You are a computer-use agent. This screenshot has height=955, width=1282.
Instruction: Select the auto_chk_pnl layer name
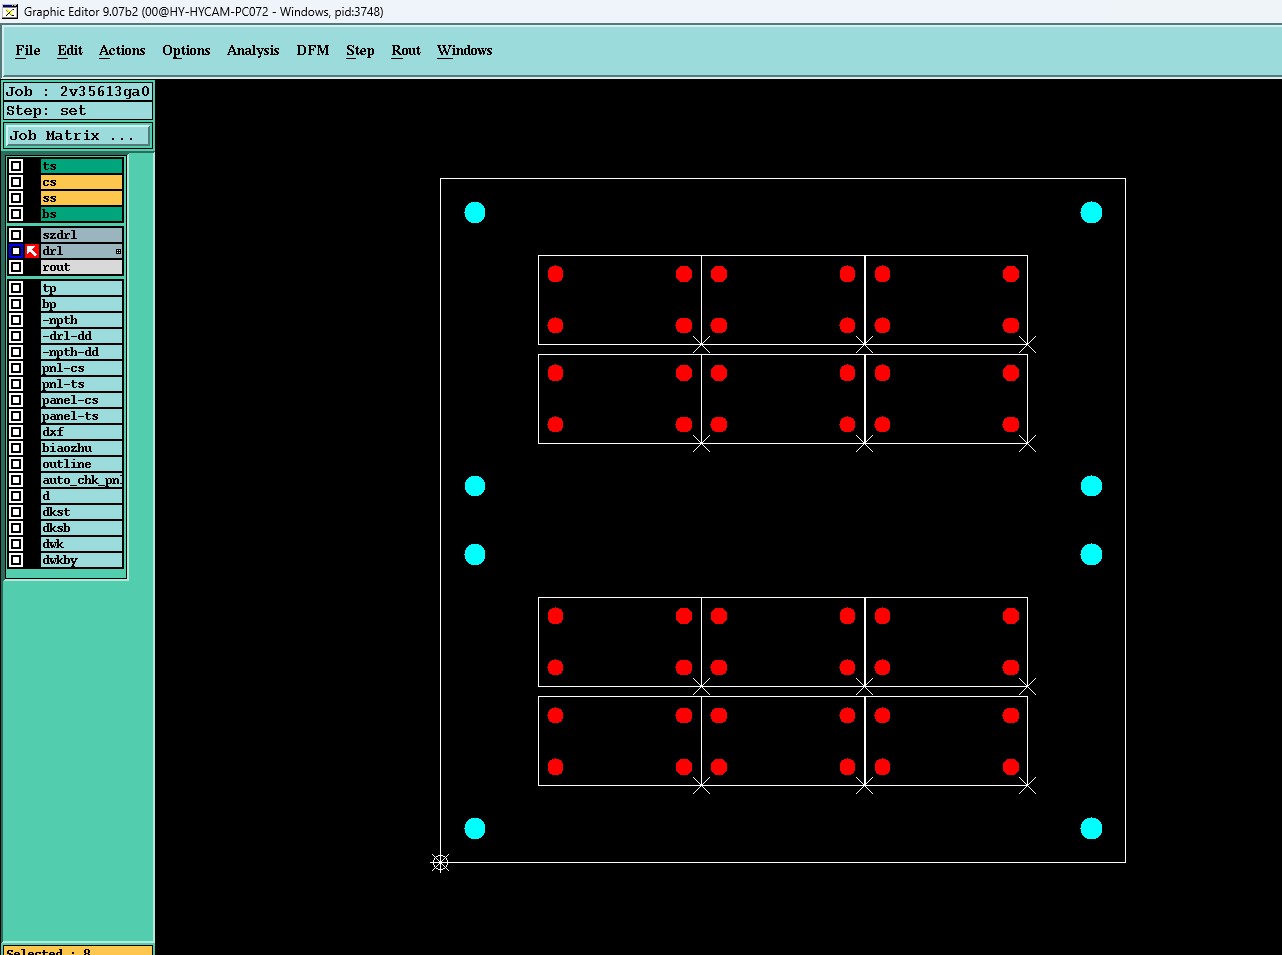[x=82, y=480]
